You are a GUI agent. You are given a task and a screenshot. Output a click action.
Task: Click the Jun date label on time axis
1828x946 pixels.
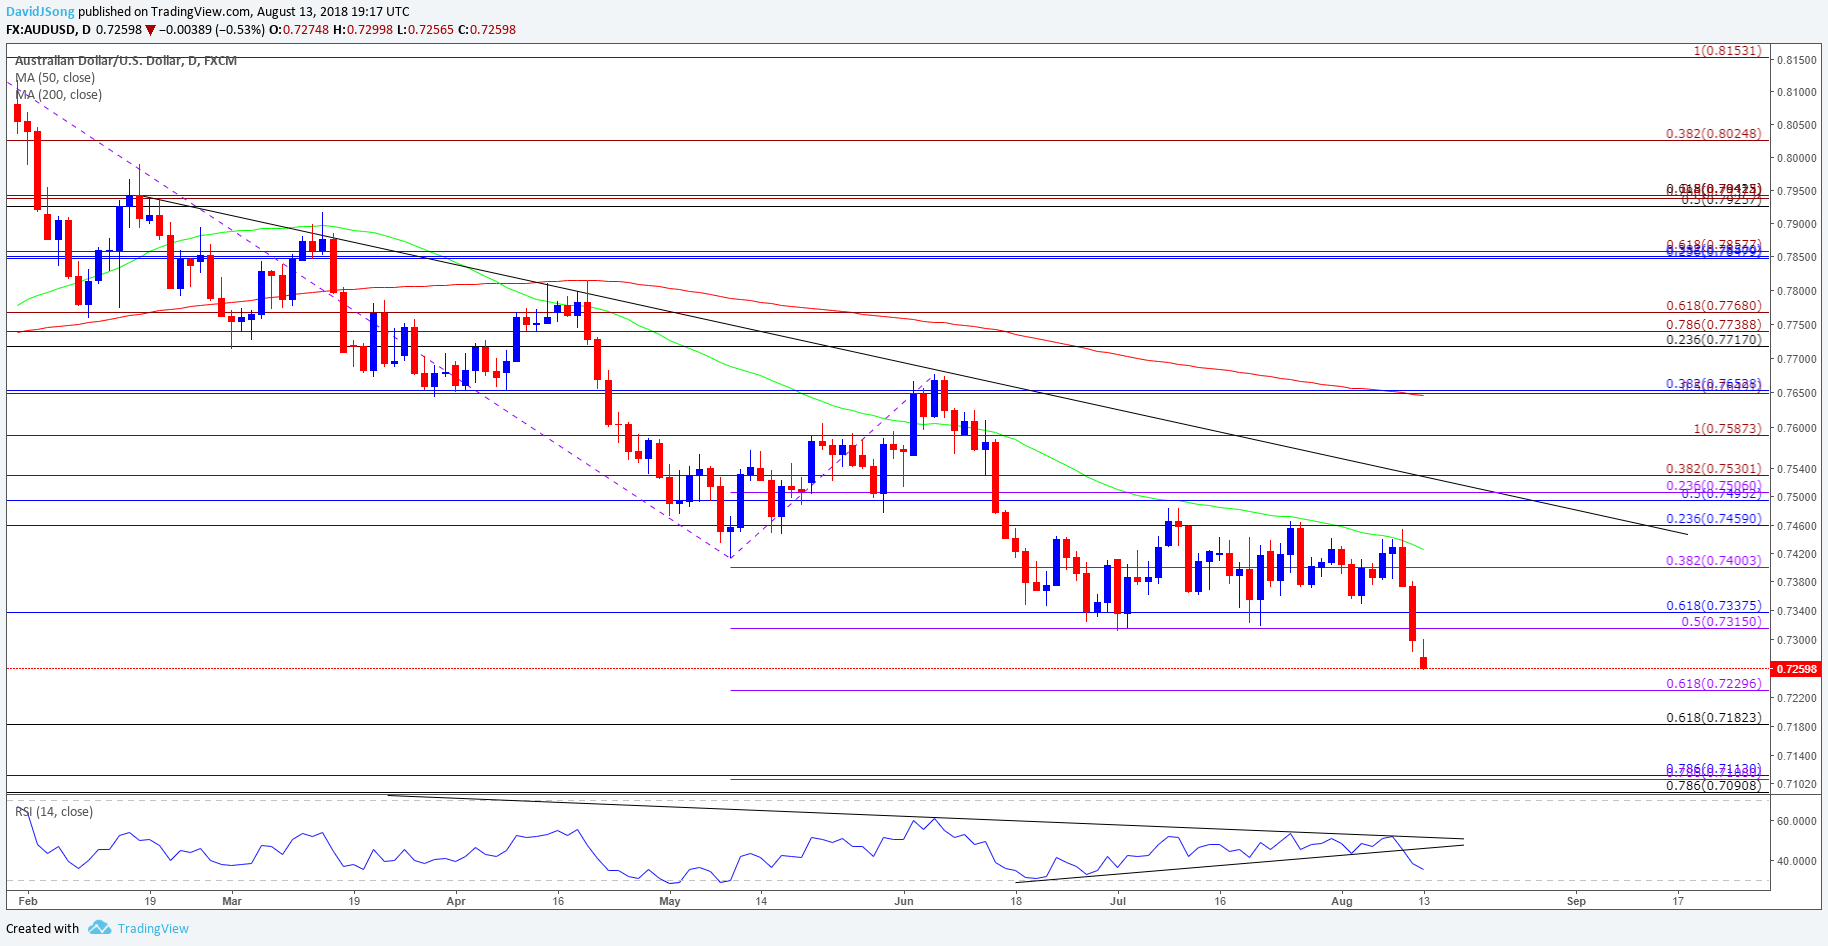point(904,901)
